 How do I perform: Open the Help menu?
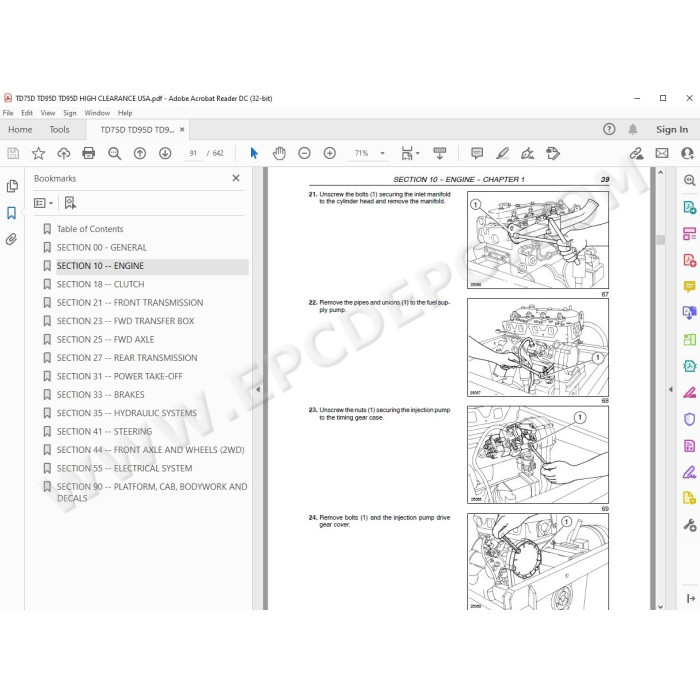point(125,113)
